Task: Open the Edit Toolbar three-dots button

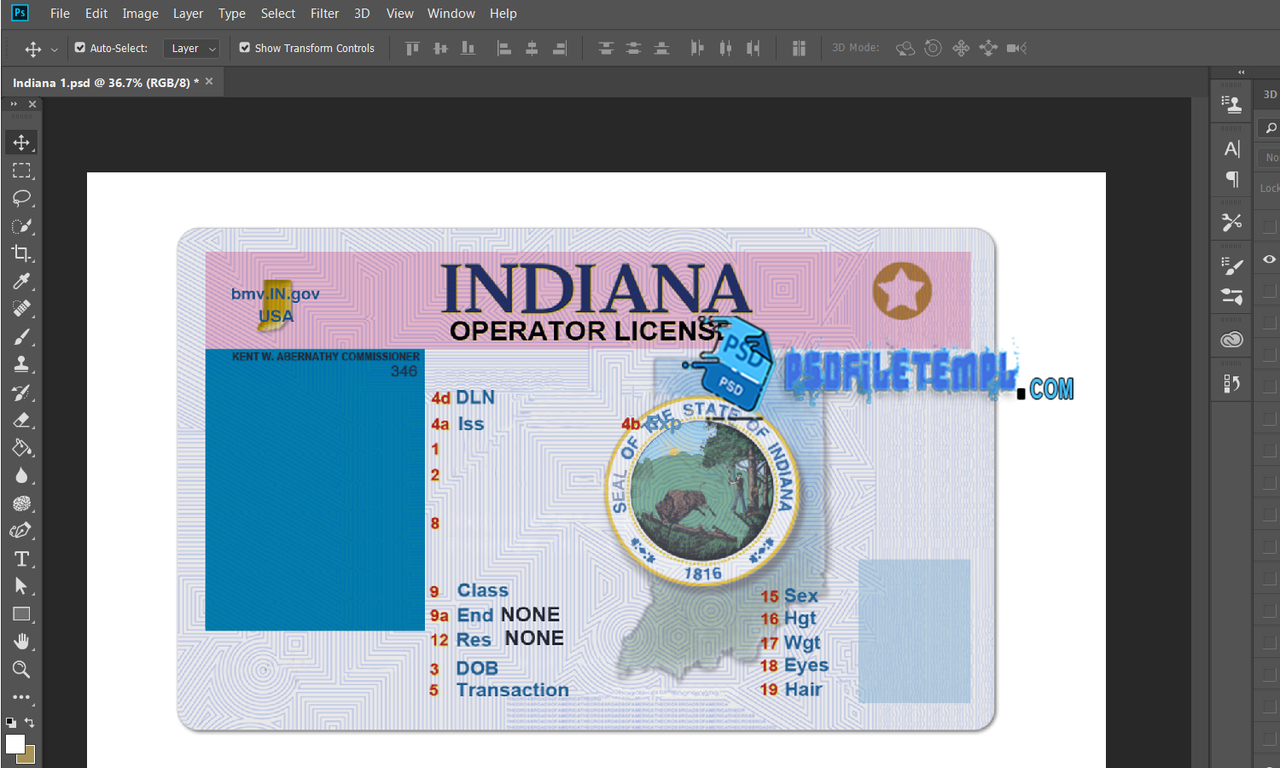Action: point(21,697)
